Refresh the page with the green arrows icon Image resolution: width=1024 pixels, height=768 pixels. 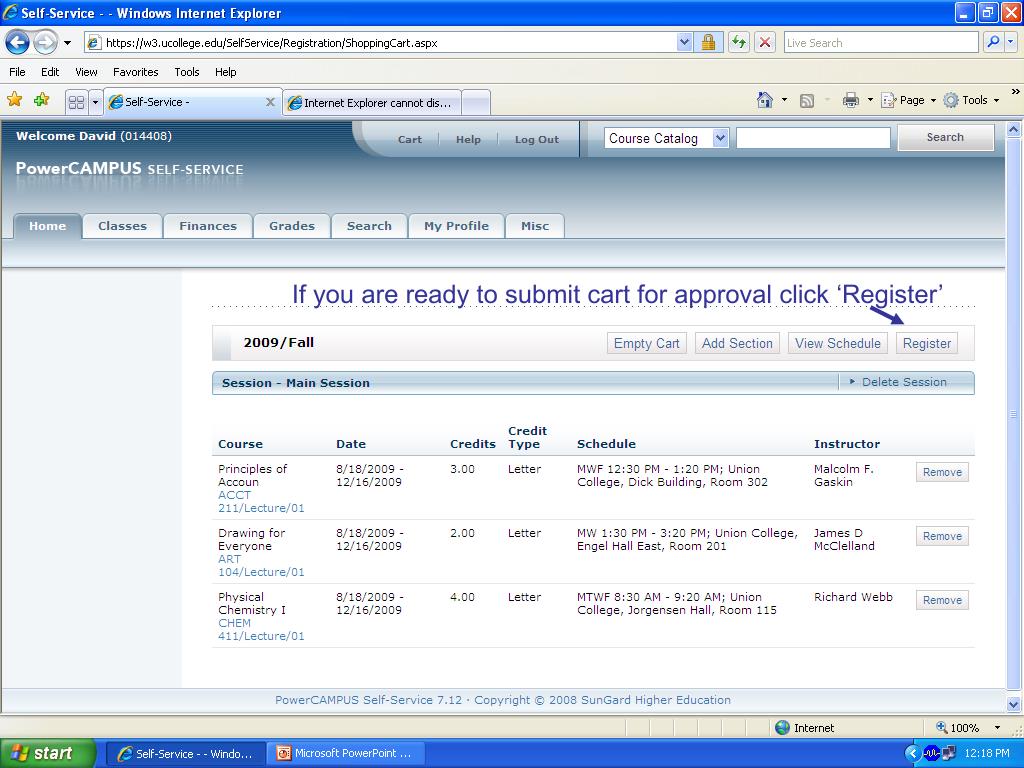[739, 43]
